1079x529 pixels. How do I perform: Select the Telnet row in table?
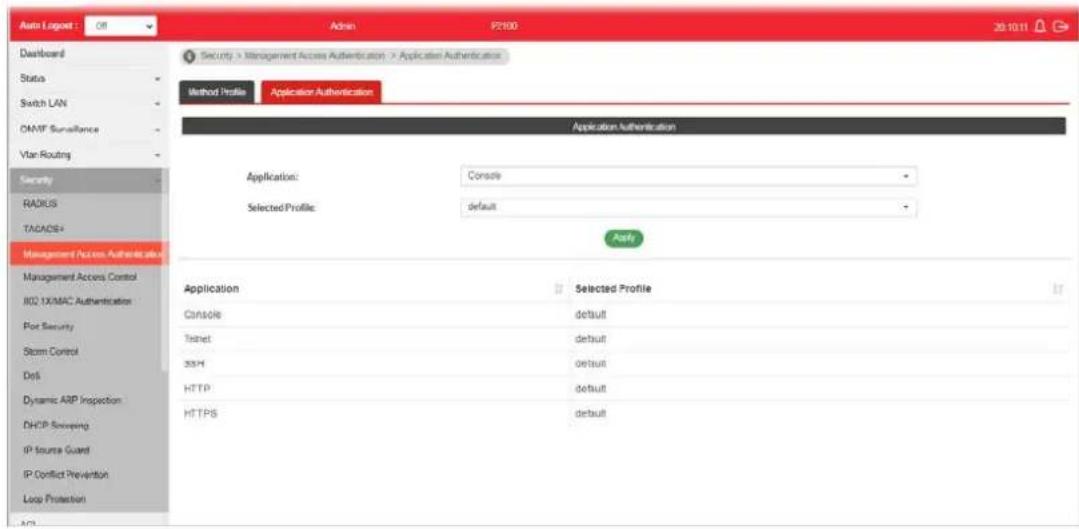[623, 340]
